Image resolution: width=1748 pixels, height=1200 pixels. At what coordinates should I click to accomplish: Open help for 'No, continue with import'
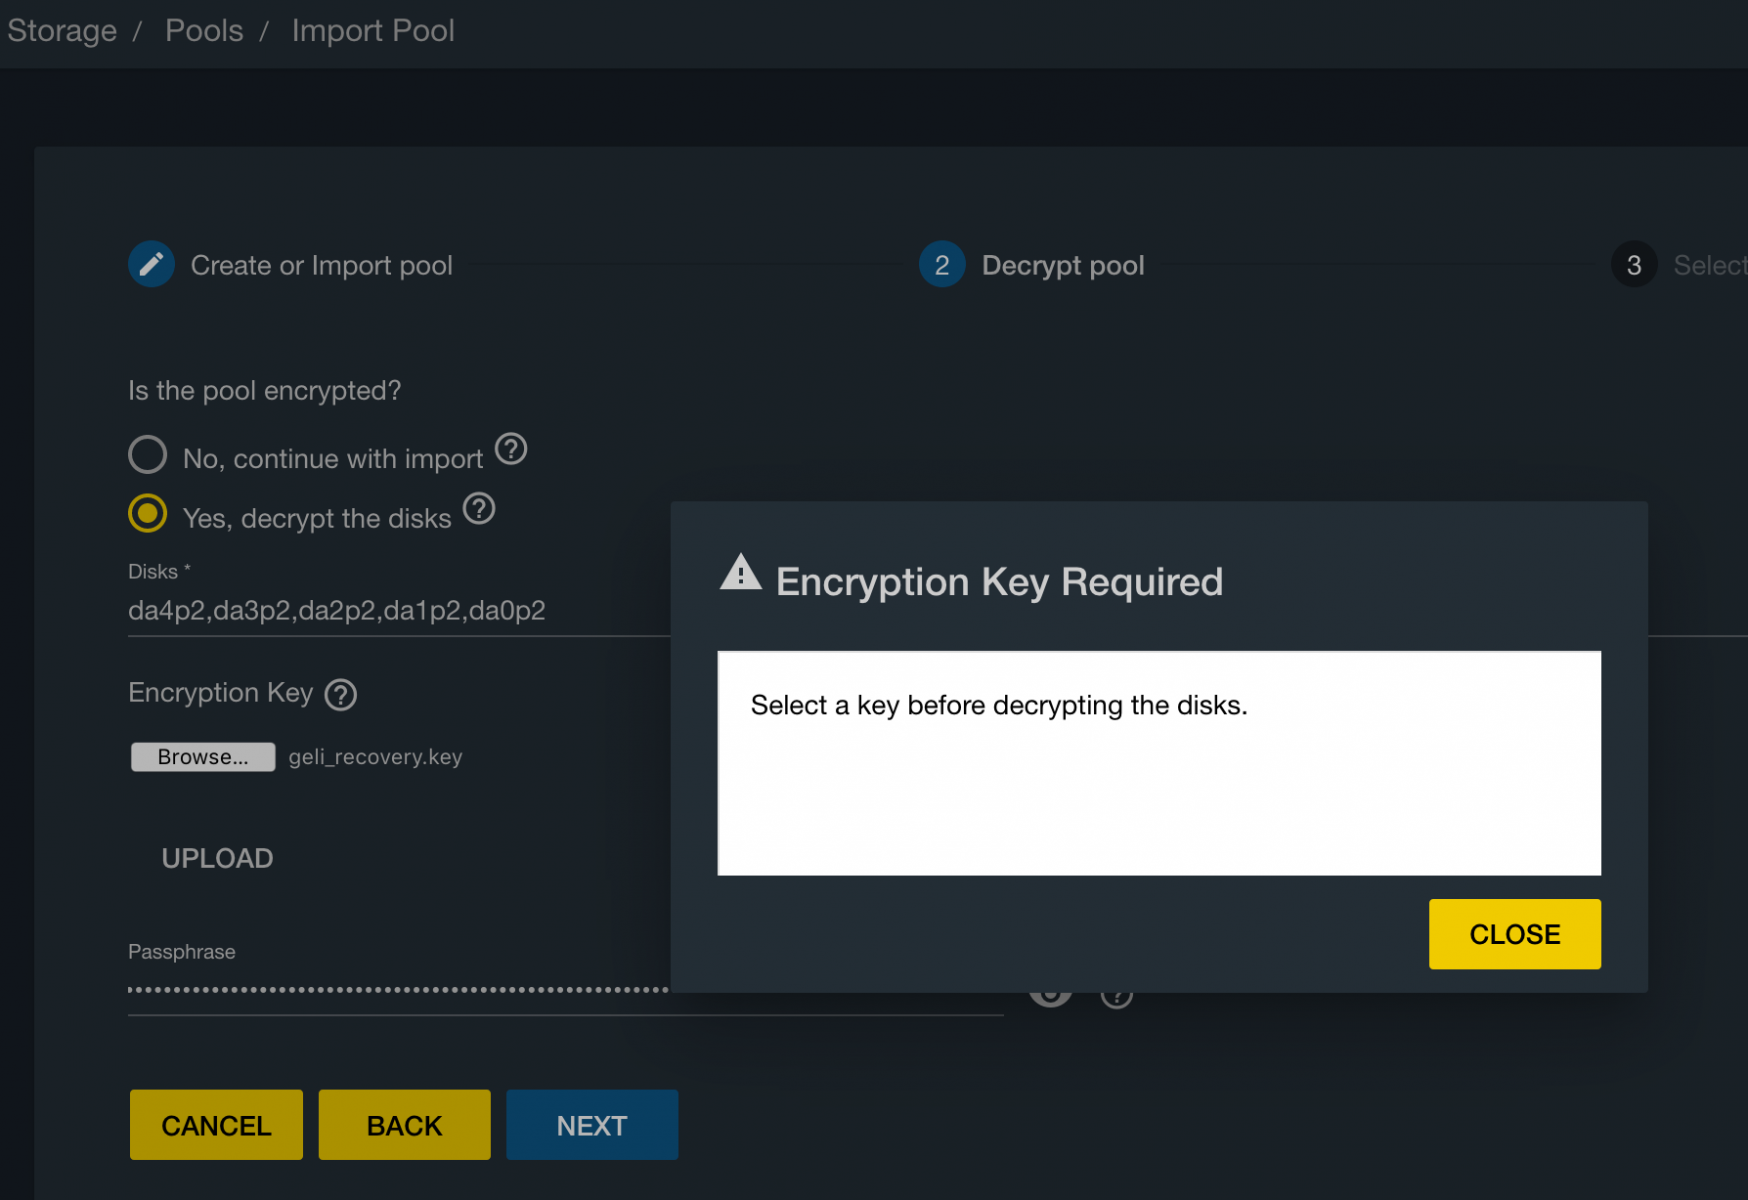coord(511,450)
